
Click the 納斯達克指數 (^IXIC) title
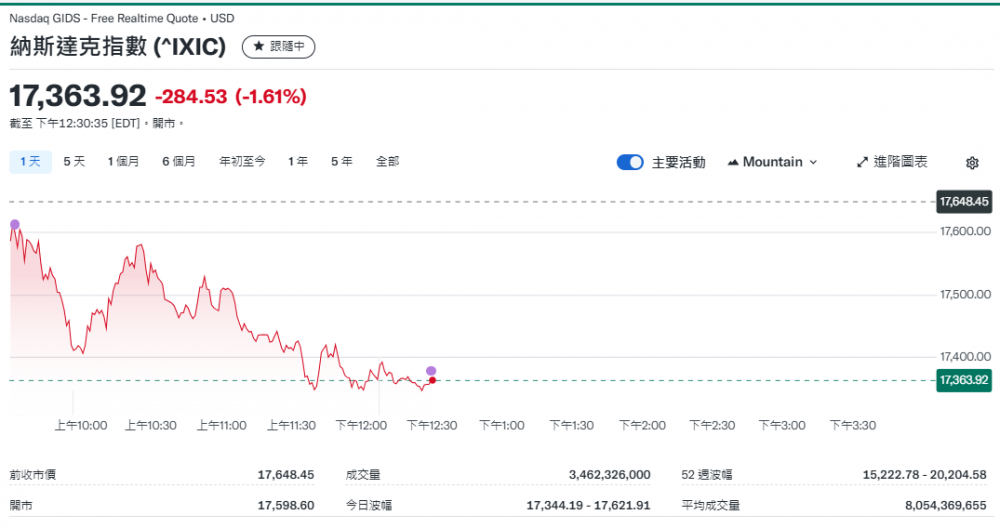point(118,47)
